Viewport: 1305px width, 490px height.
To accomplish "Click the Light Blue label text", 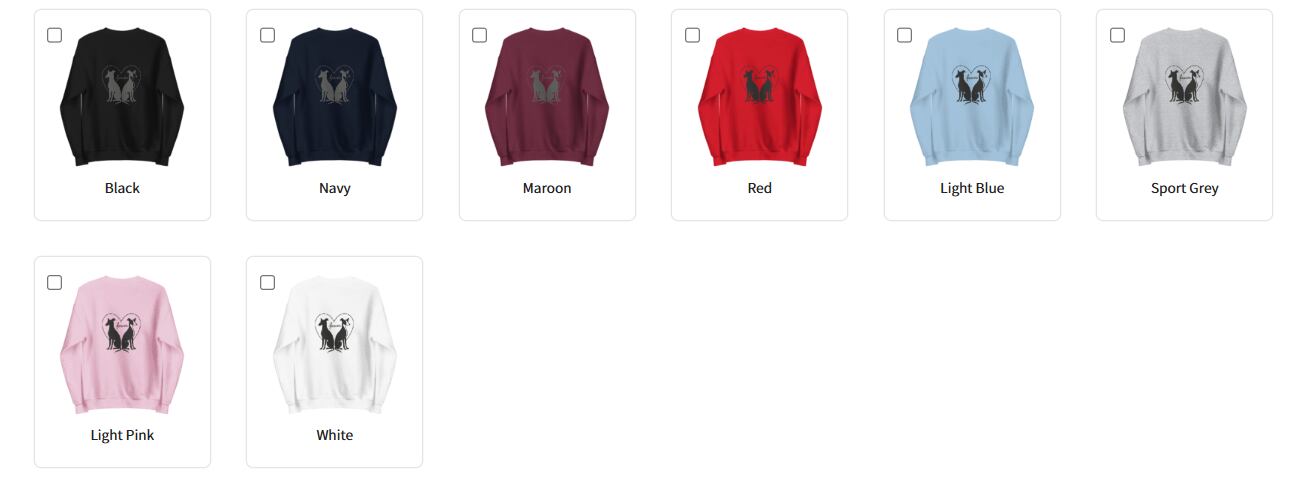I will pyautogui.click(x=972, y=188).
